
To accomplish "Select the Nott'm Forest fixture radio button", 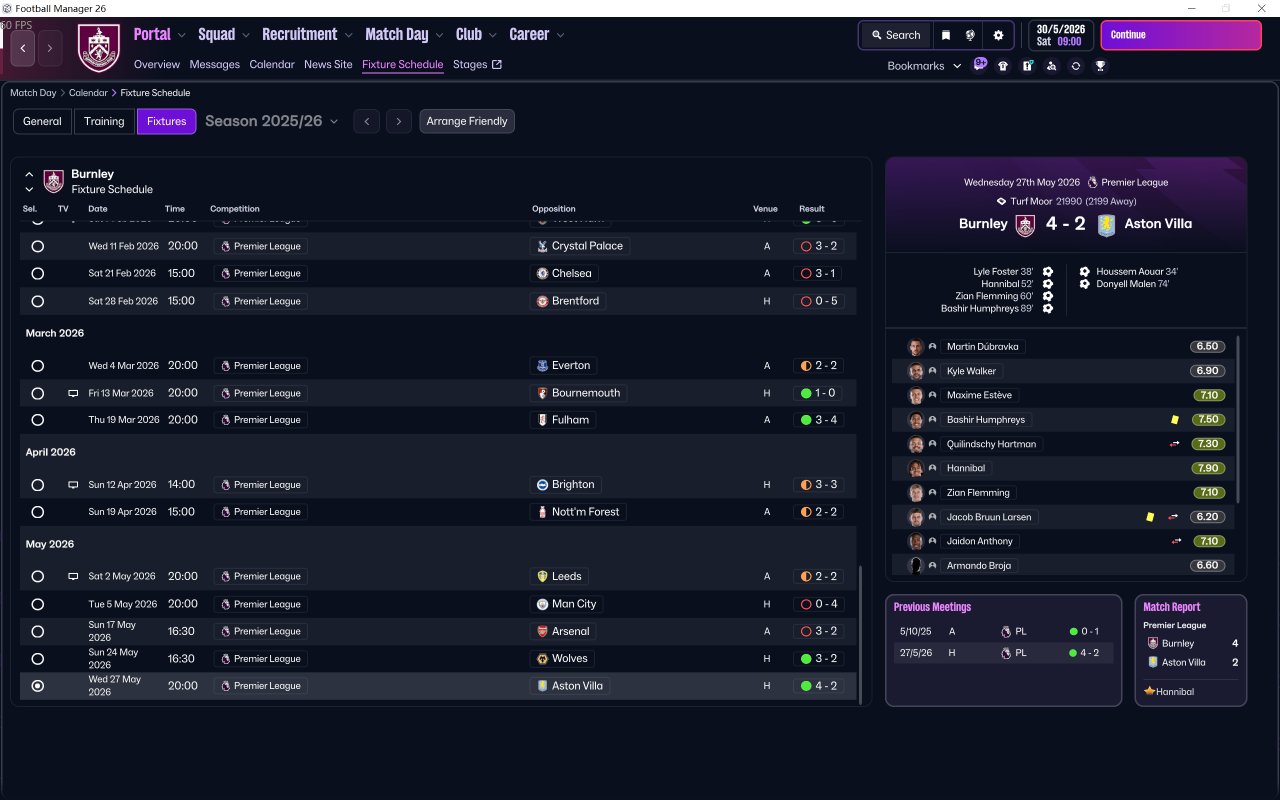I will click(x=38, y=512).
